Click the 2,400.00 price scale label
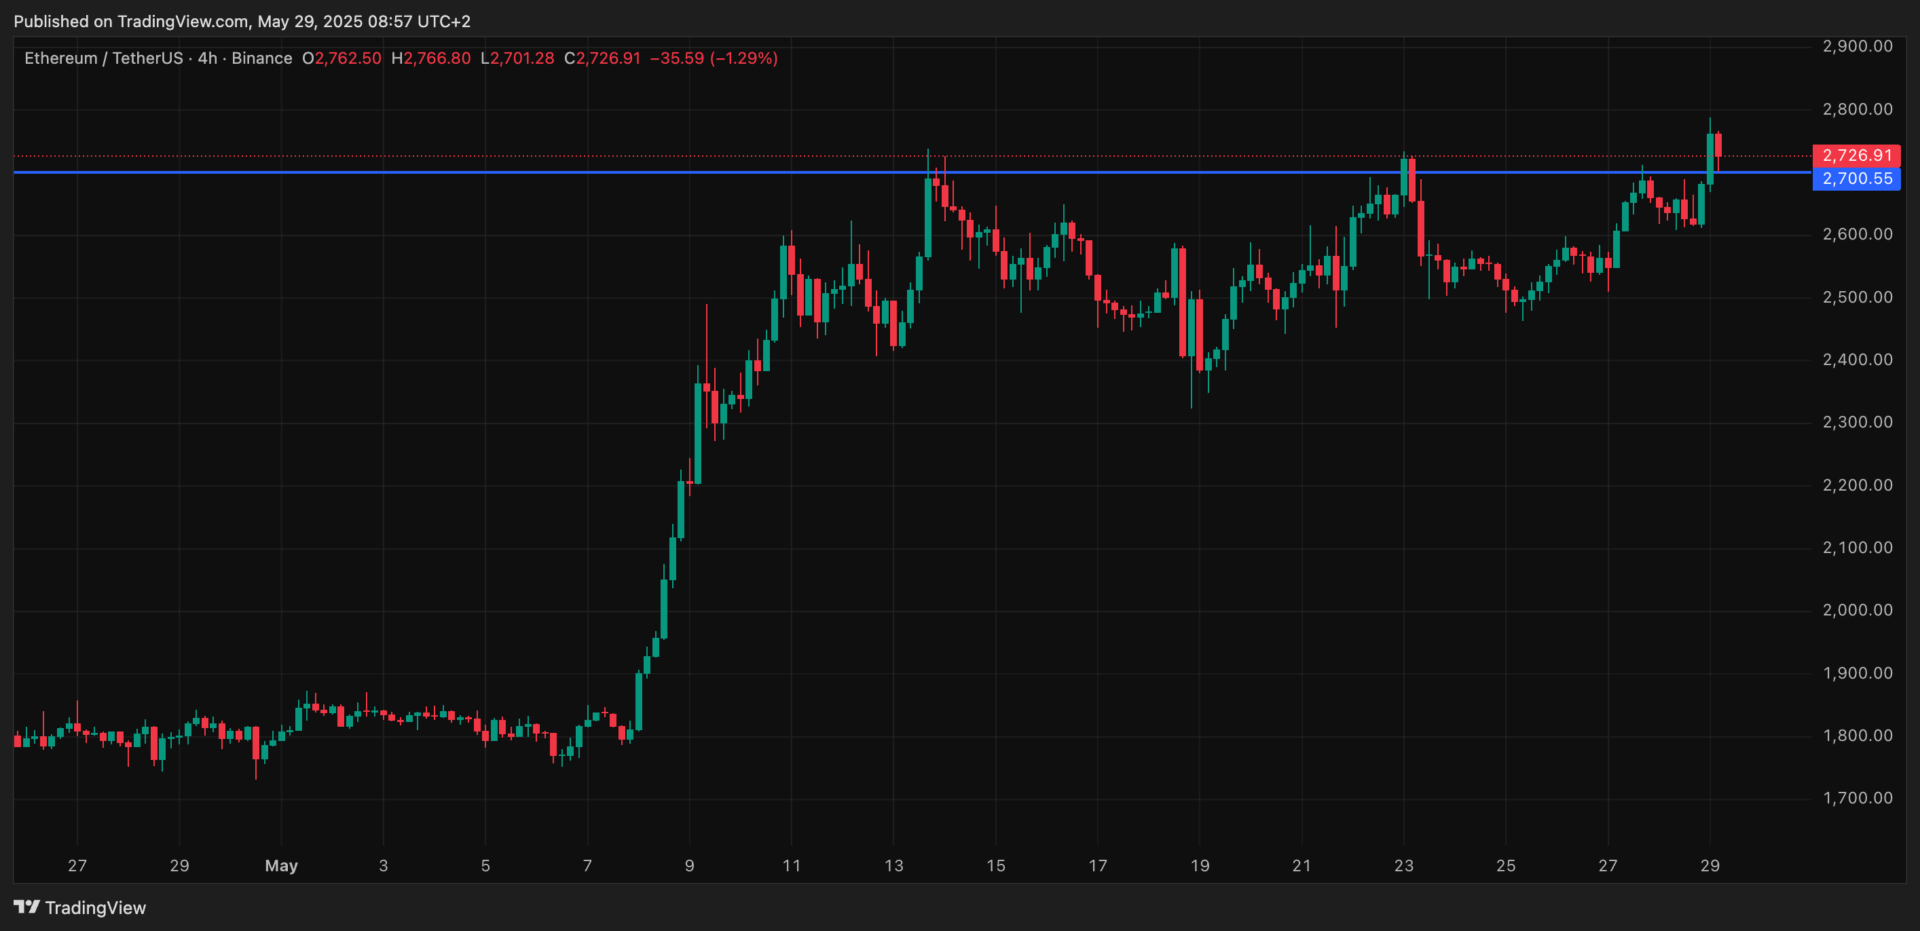The width and height of the screenshot is (1920, 931). (1857, 359)
